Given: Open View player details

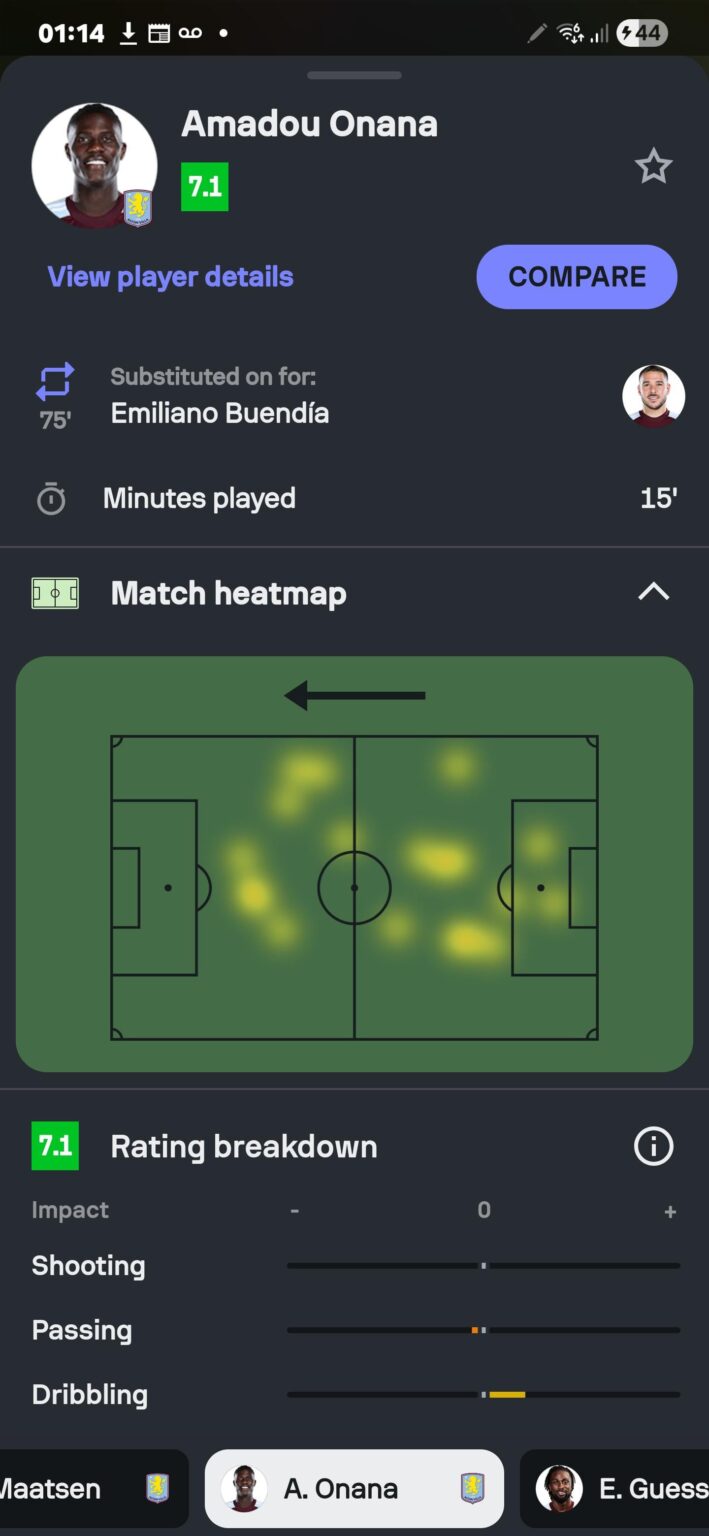Looking at the screenshot, I should pos(170,277).
